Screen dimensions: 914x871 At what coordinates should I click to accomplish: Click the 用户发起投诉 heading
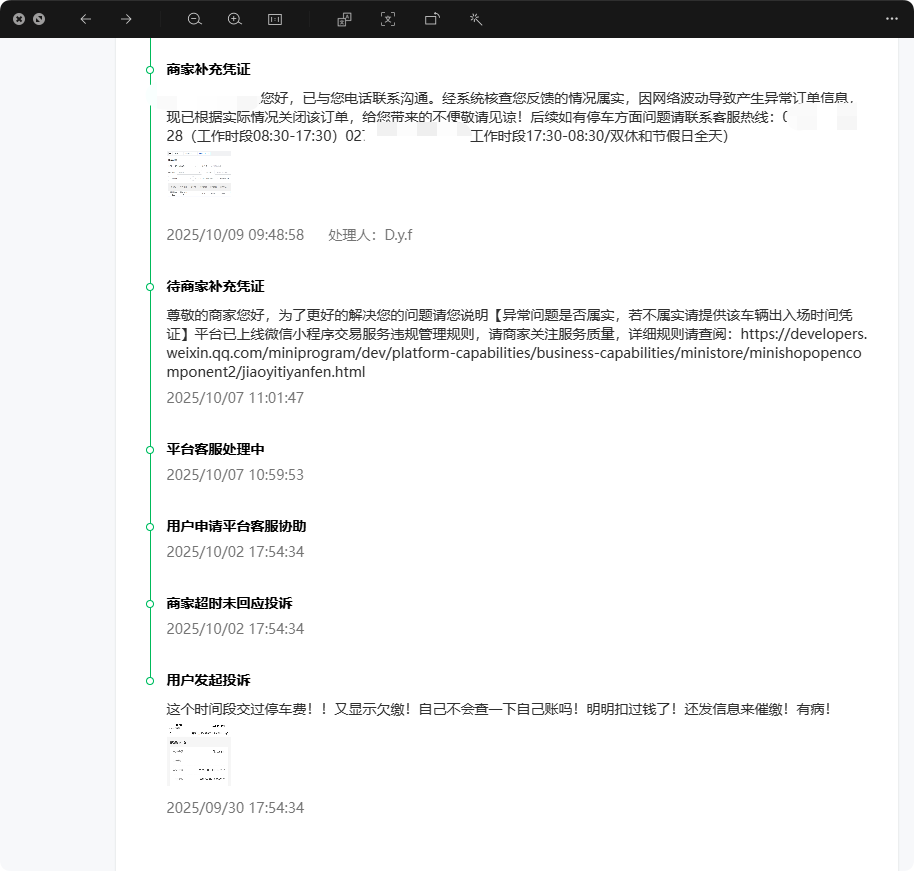coord(207,680)
